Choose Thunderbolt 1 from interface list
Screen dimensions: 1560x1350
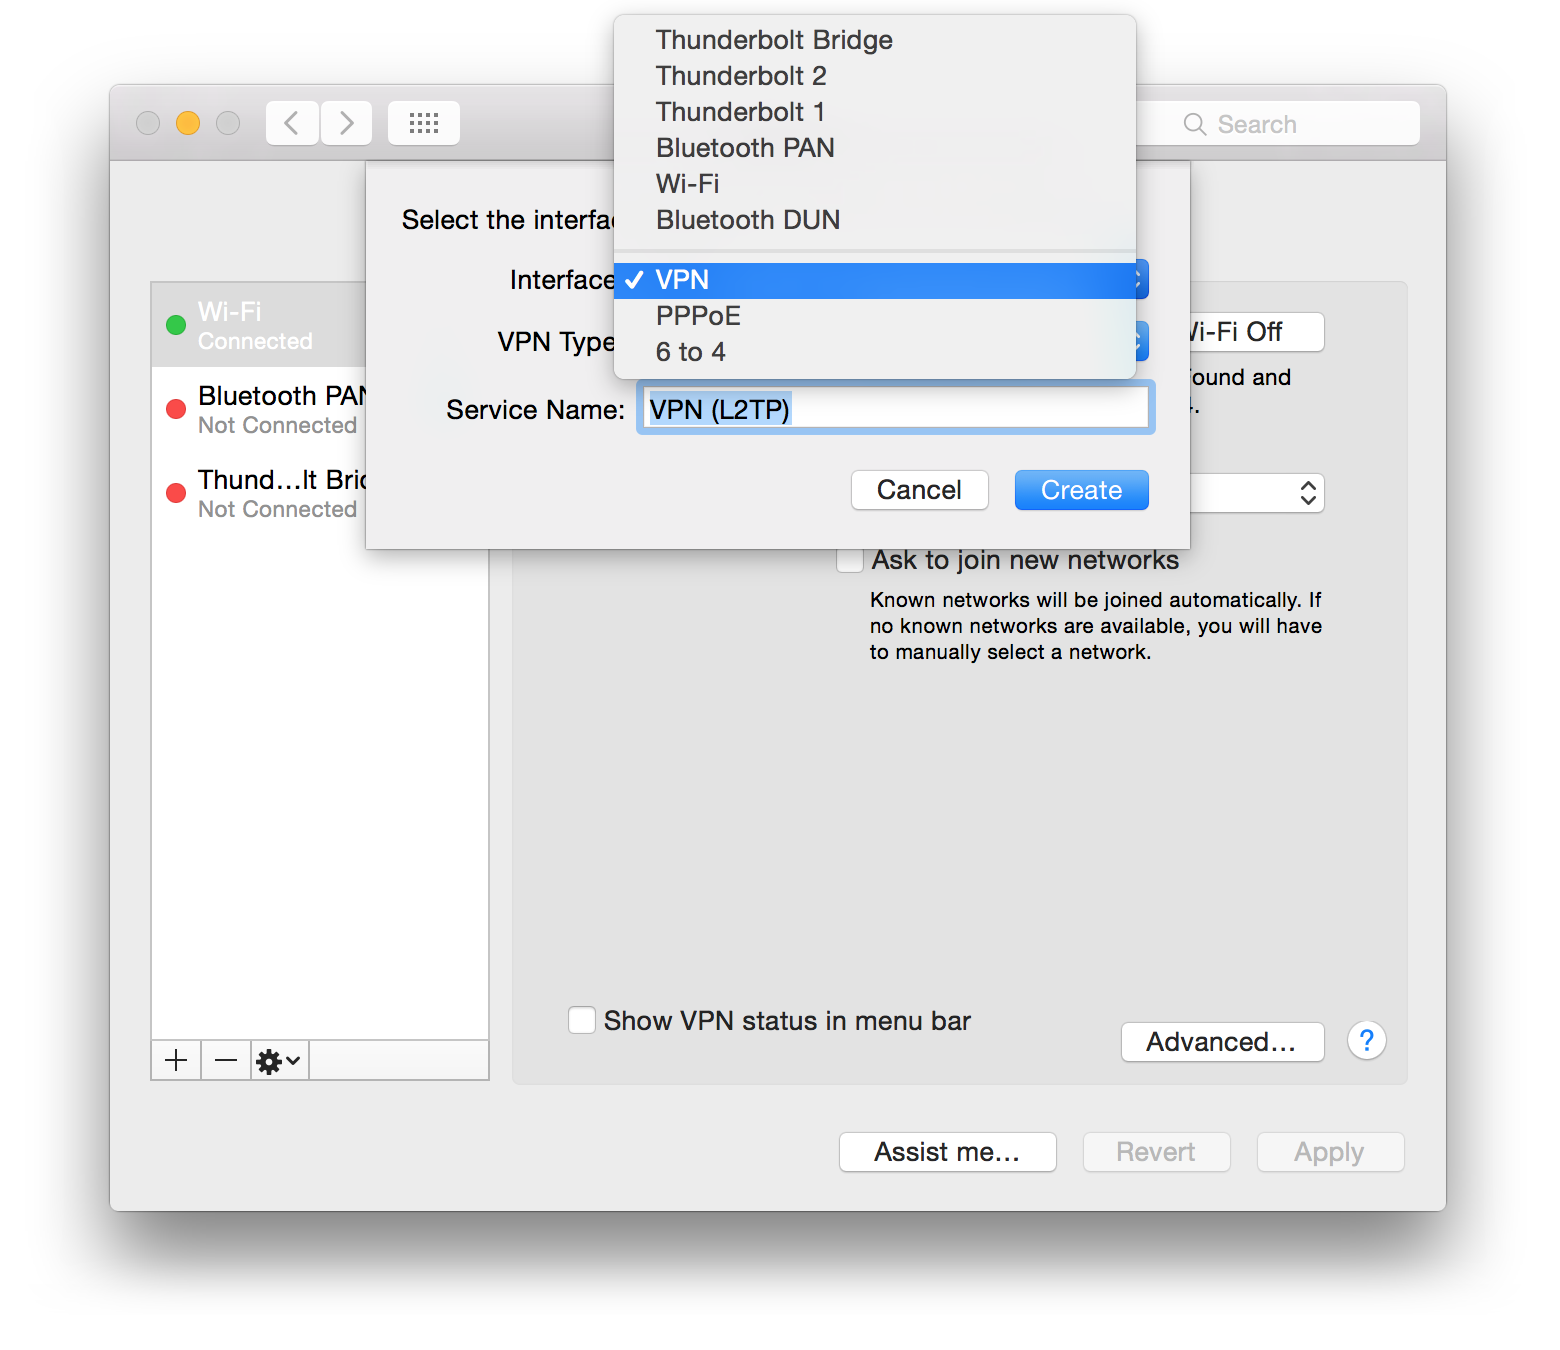[875, 112]
